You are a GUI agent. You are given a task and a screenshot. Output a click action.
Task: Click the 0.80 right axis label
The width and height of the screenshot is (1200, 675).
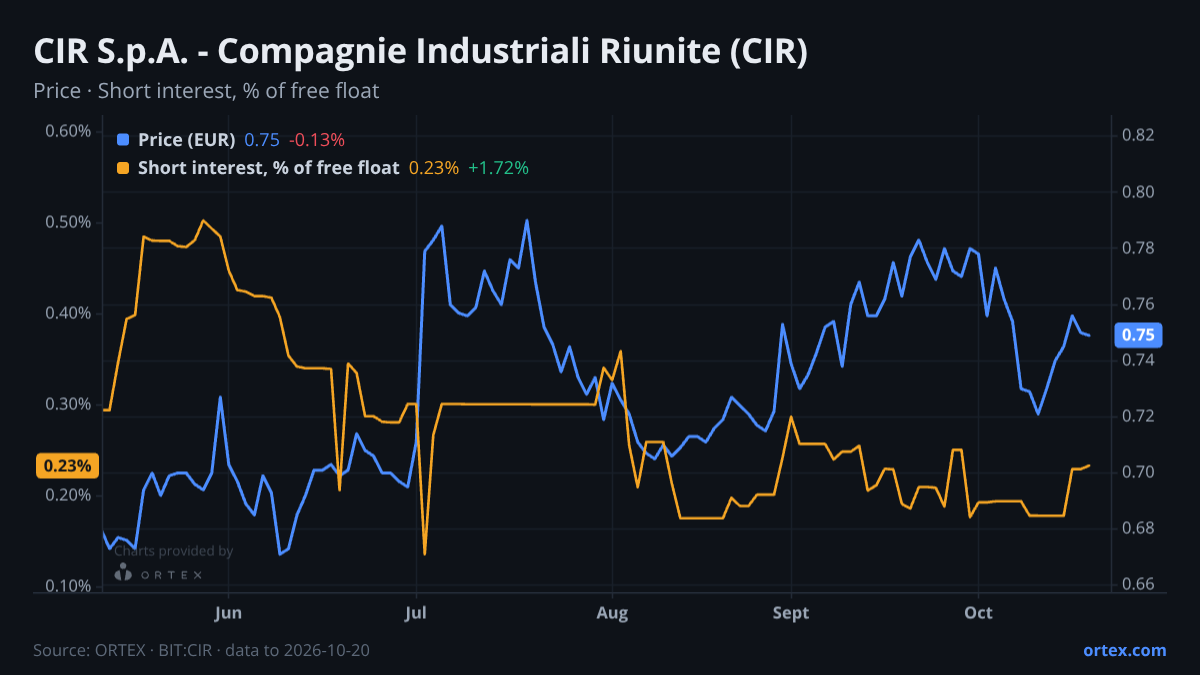pos(1139,191)
